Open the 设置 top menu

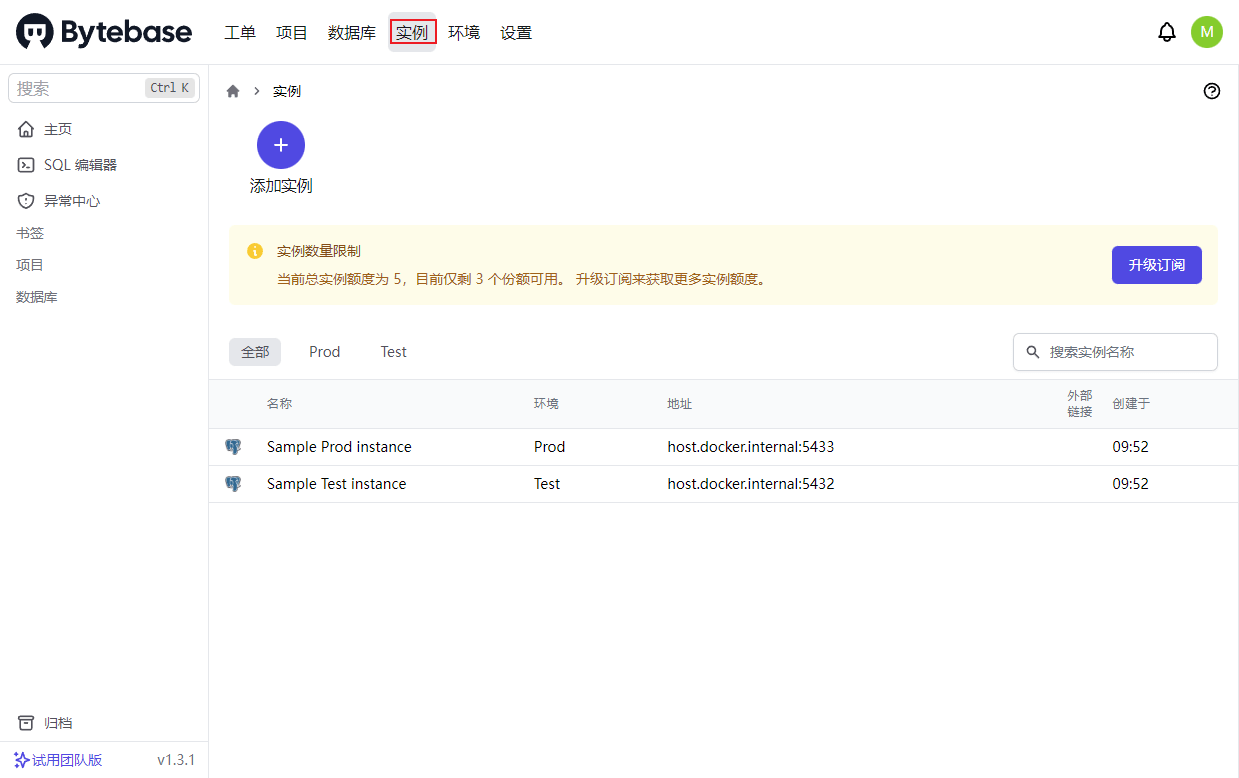(x=516, y=32)
